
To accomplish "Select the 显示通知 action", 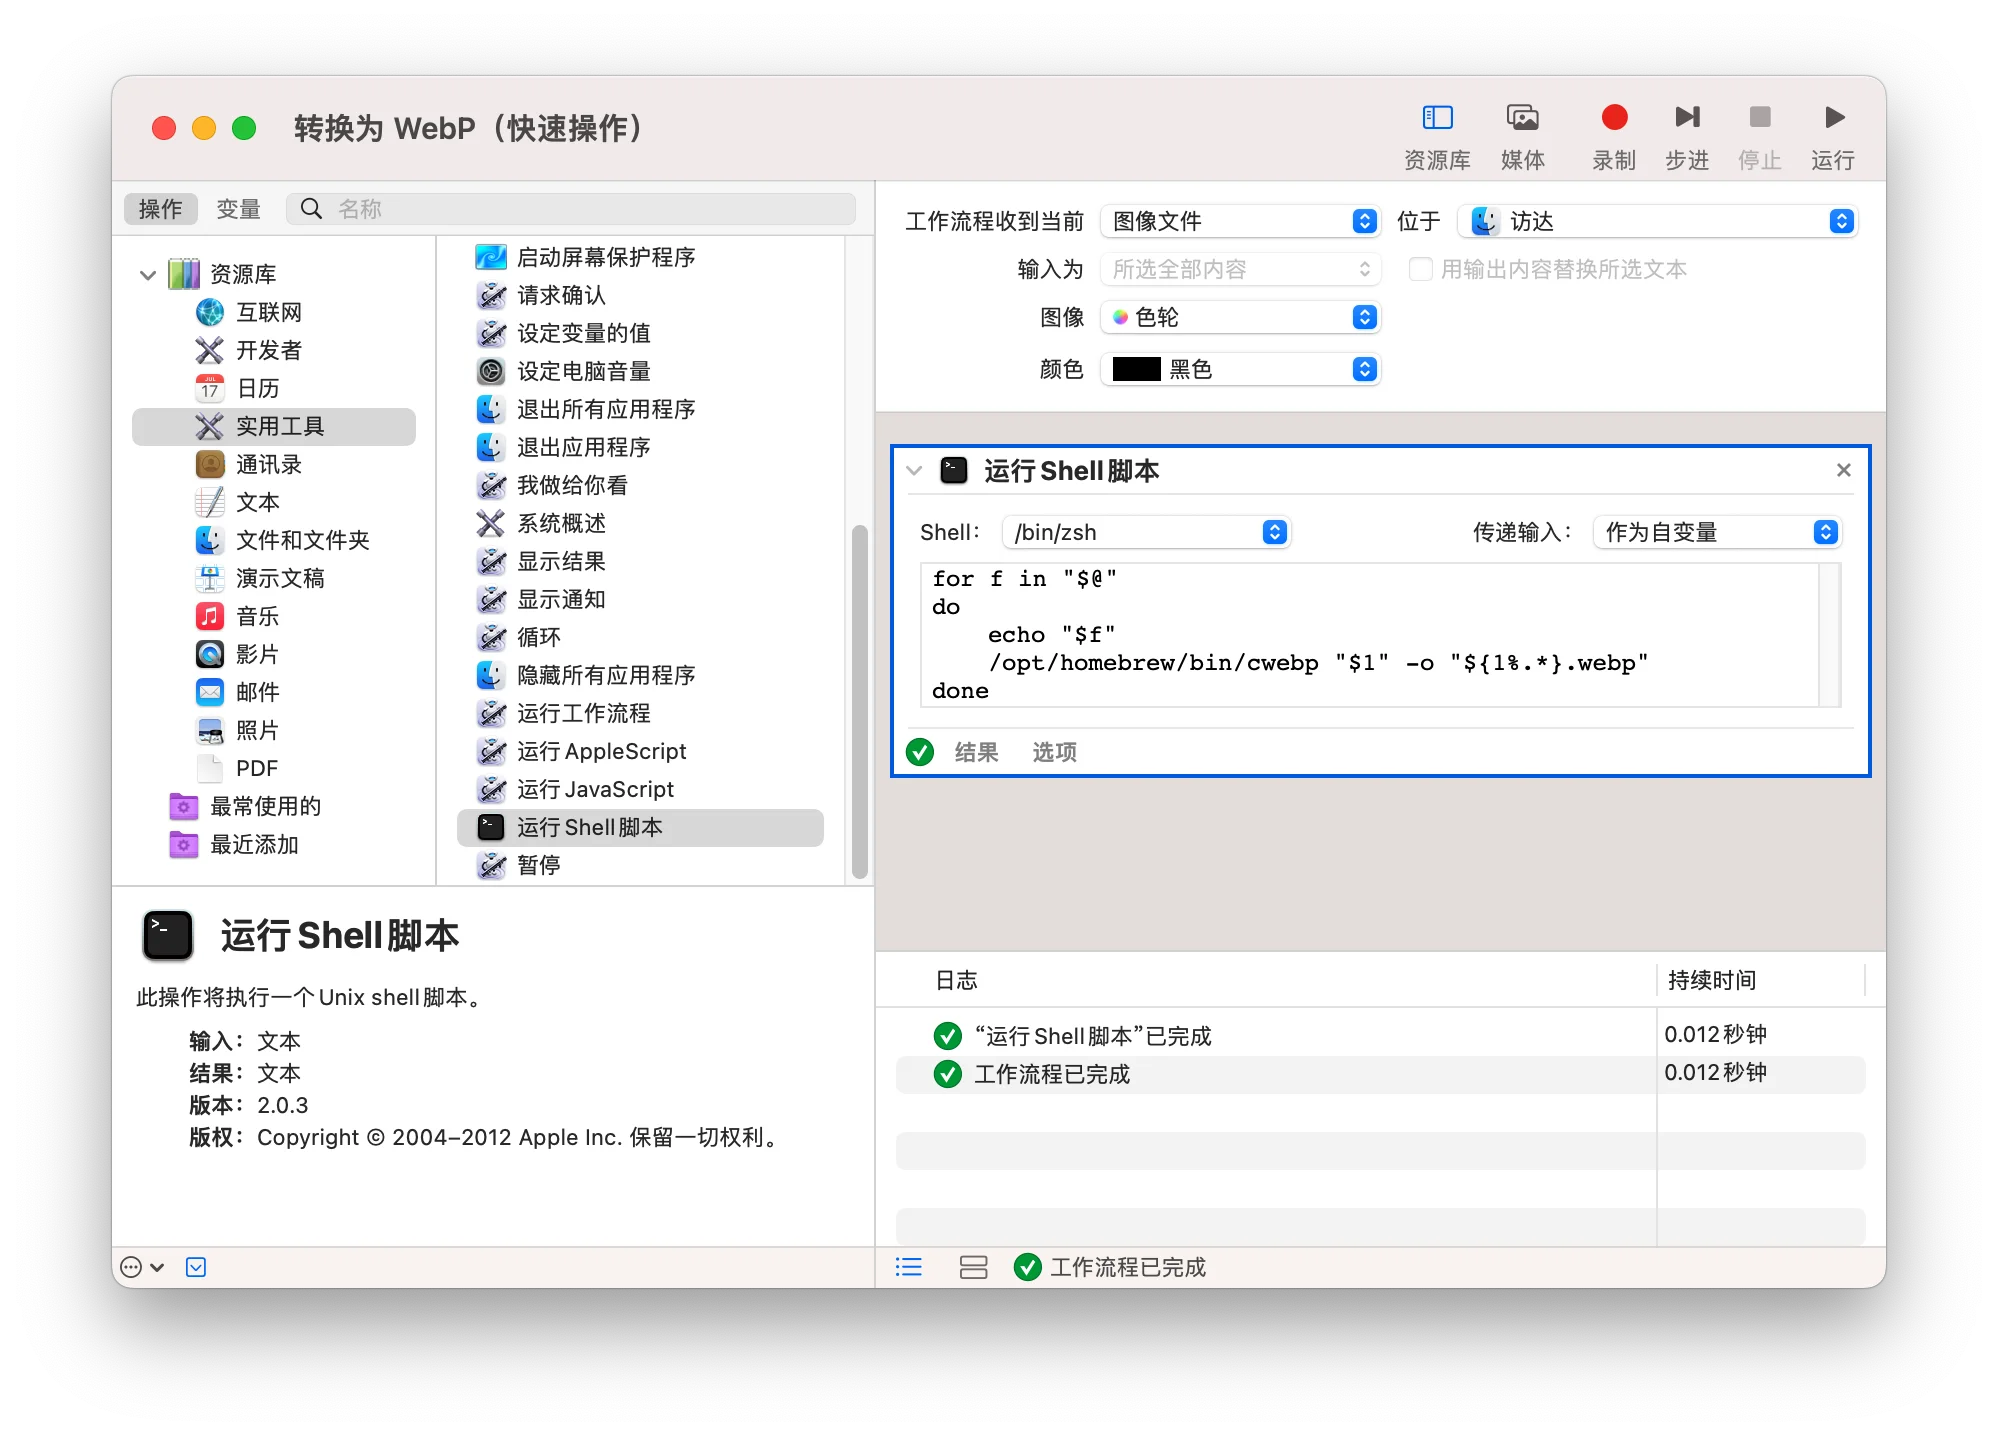I will [640, 599].
